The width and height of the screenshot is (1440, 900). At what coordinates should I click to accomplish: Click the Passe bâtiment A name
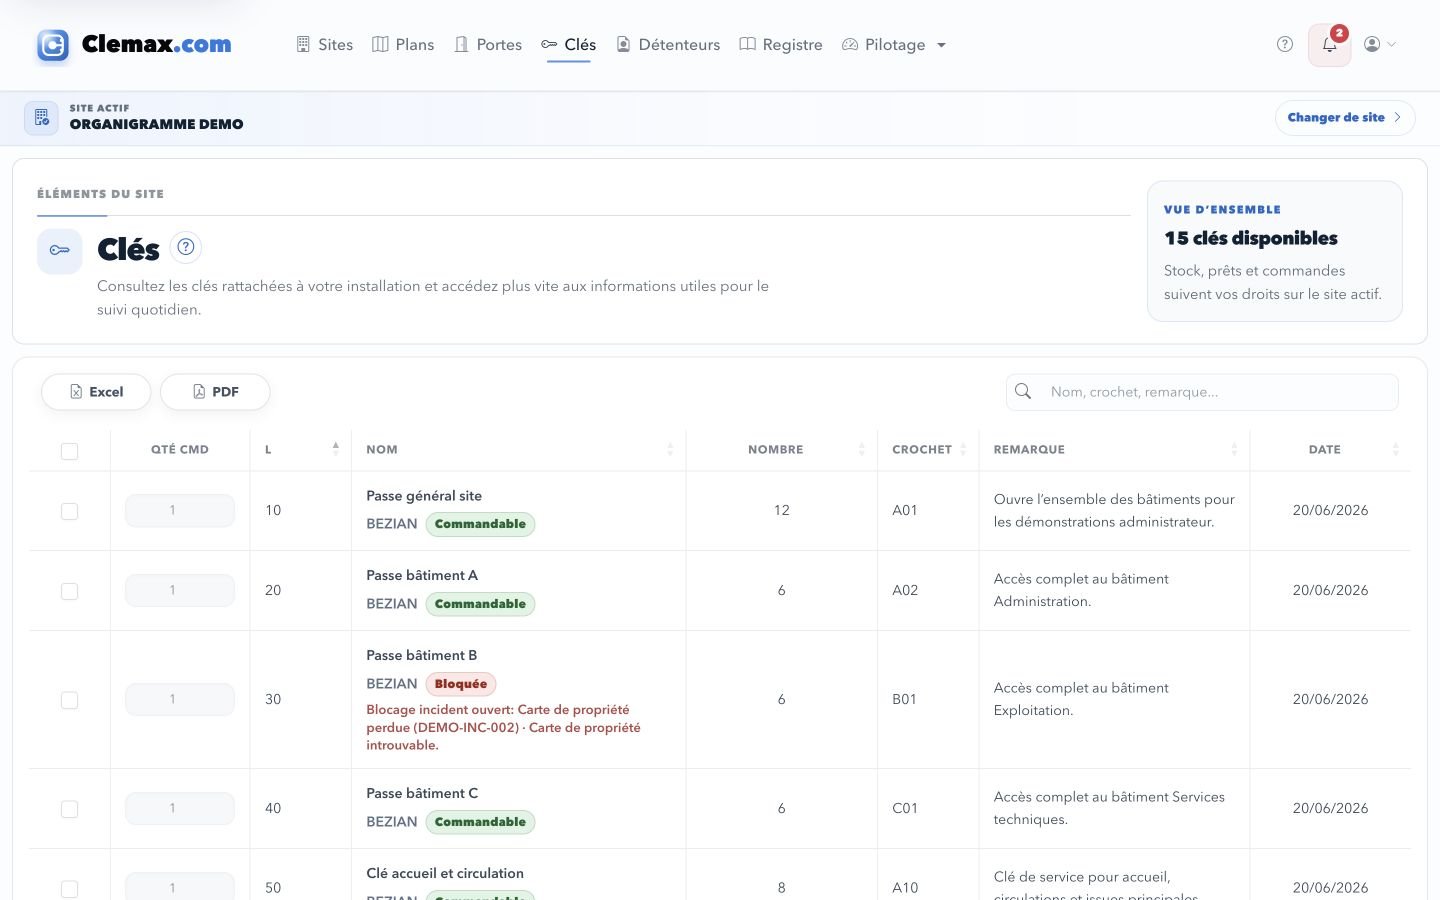(x=422, y=576)
